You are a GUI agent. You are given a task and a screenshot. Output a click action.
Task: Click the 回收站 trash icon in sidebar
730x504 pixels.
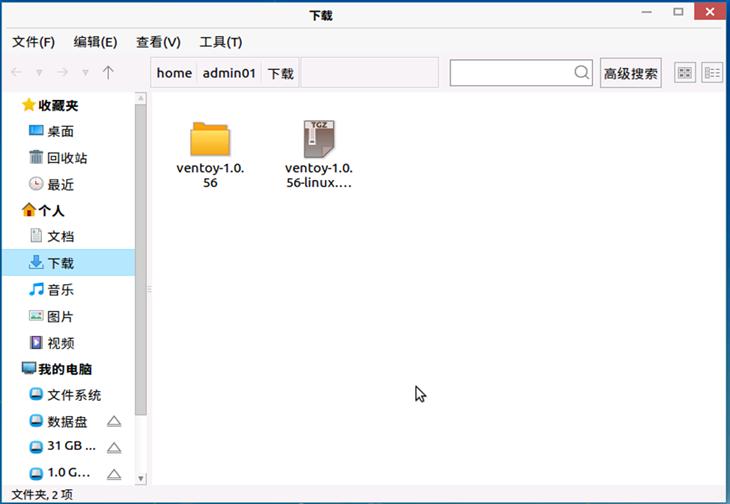[36, 157]
